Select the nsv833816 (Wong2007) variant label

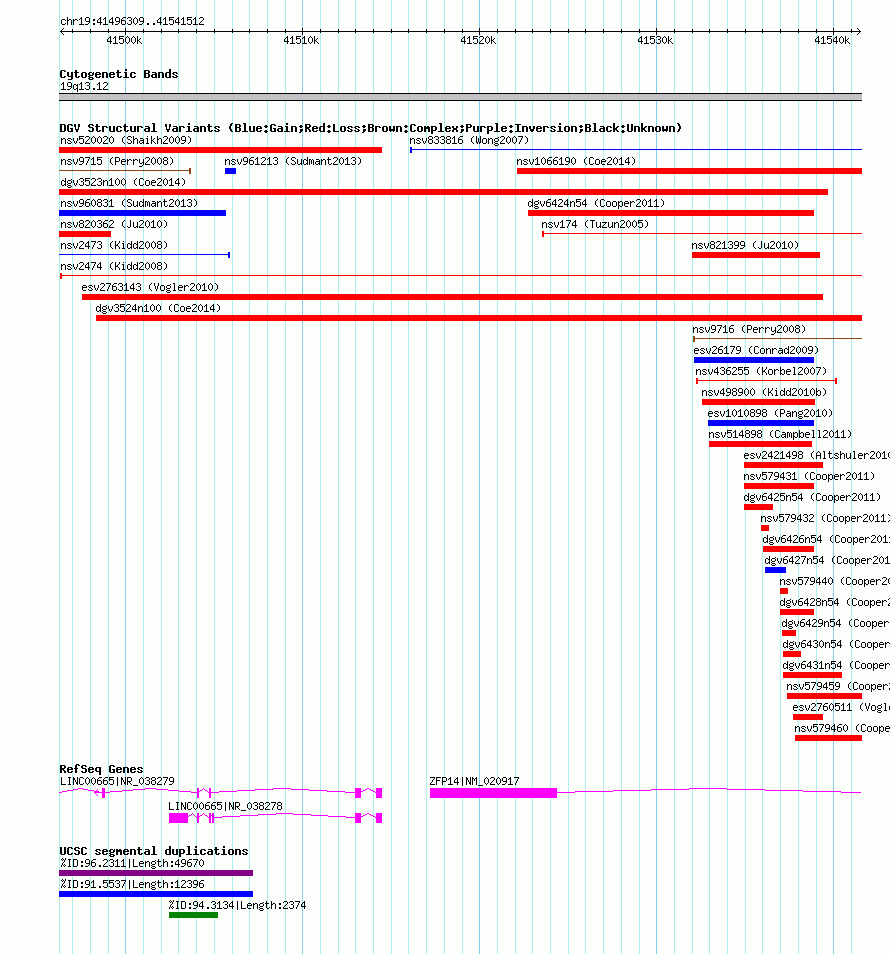[469, 141]
